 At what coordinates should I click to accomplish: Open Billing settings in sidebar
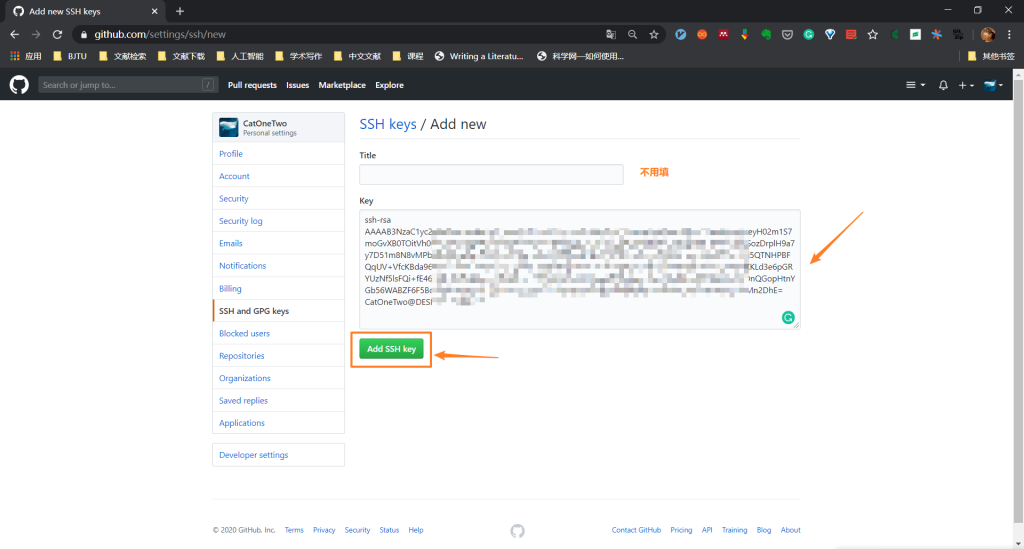[x=278, y=289]
